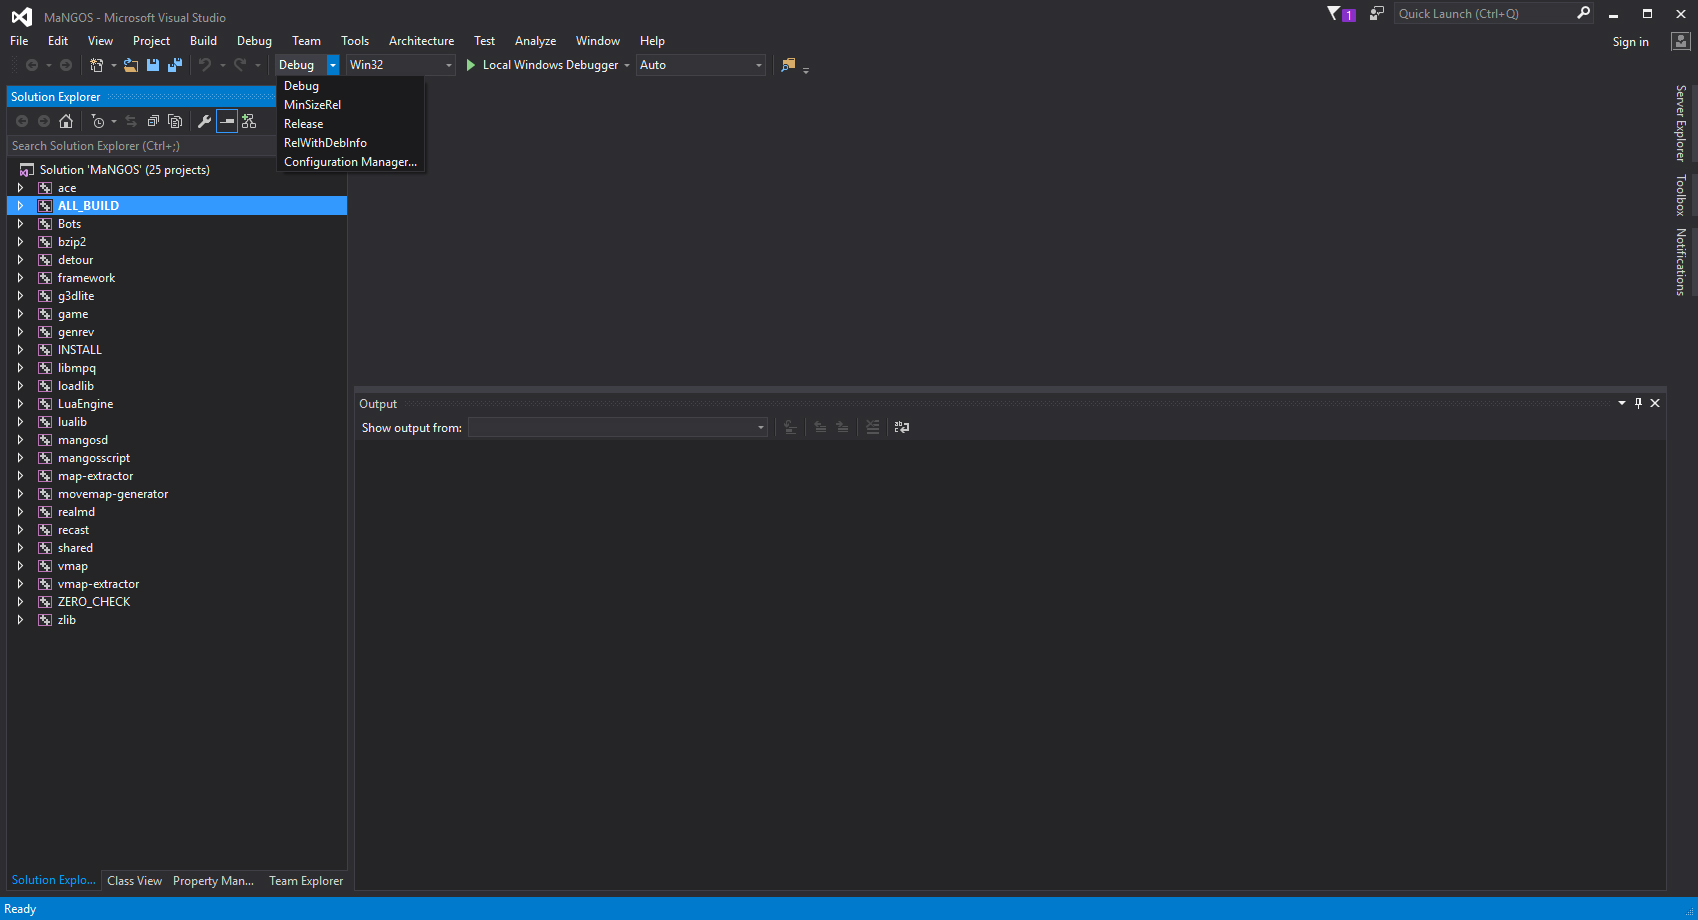Toggle Auto Hide pin on Output panel

click(x=1638, y=403)
